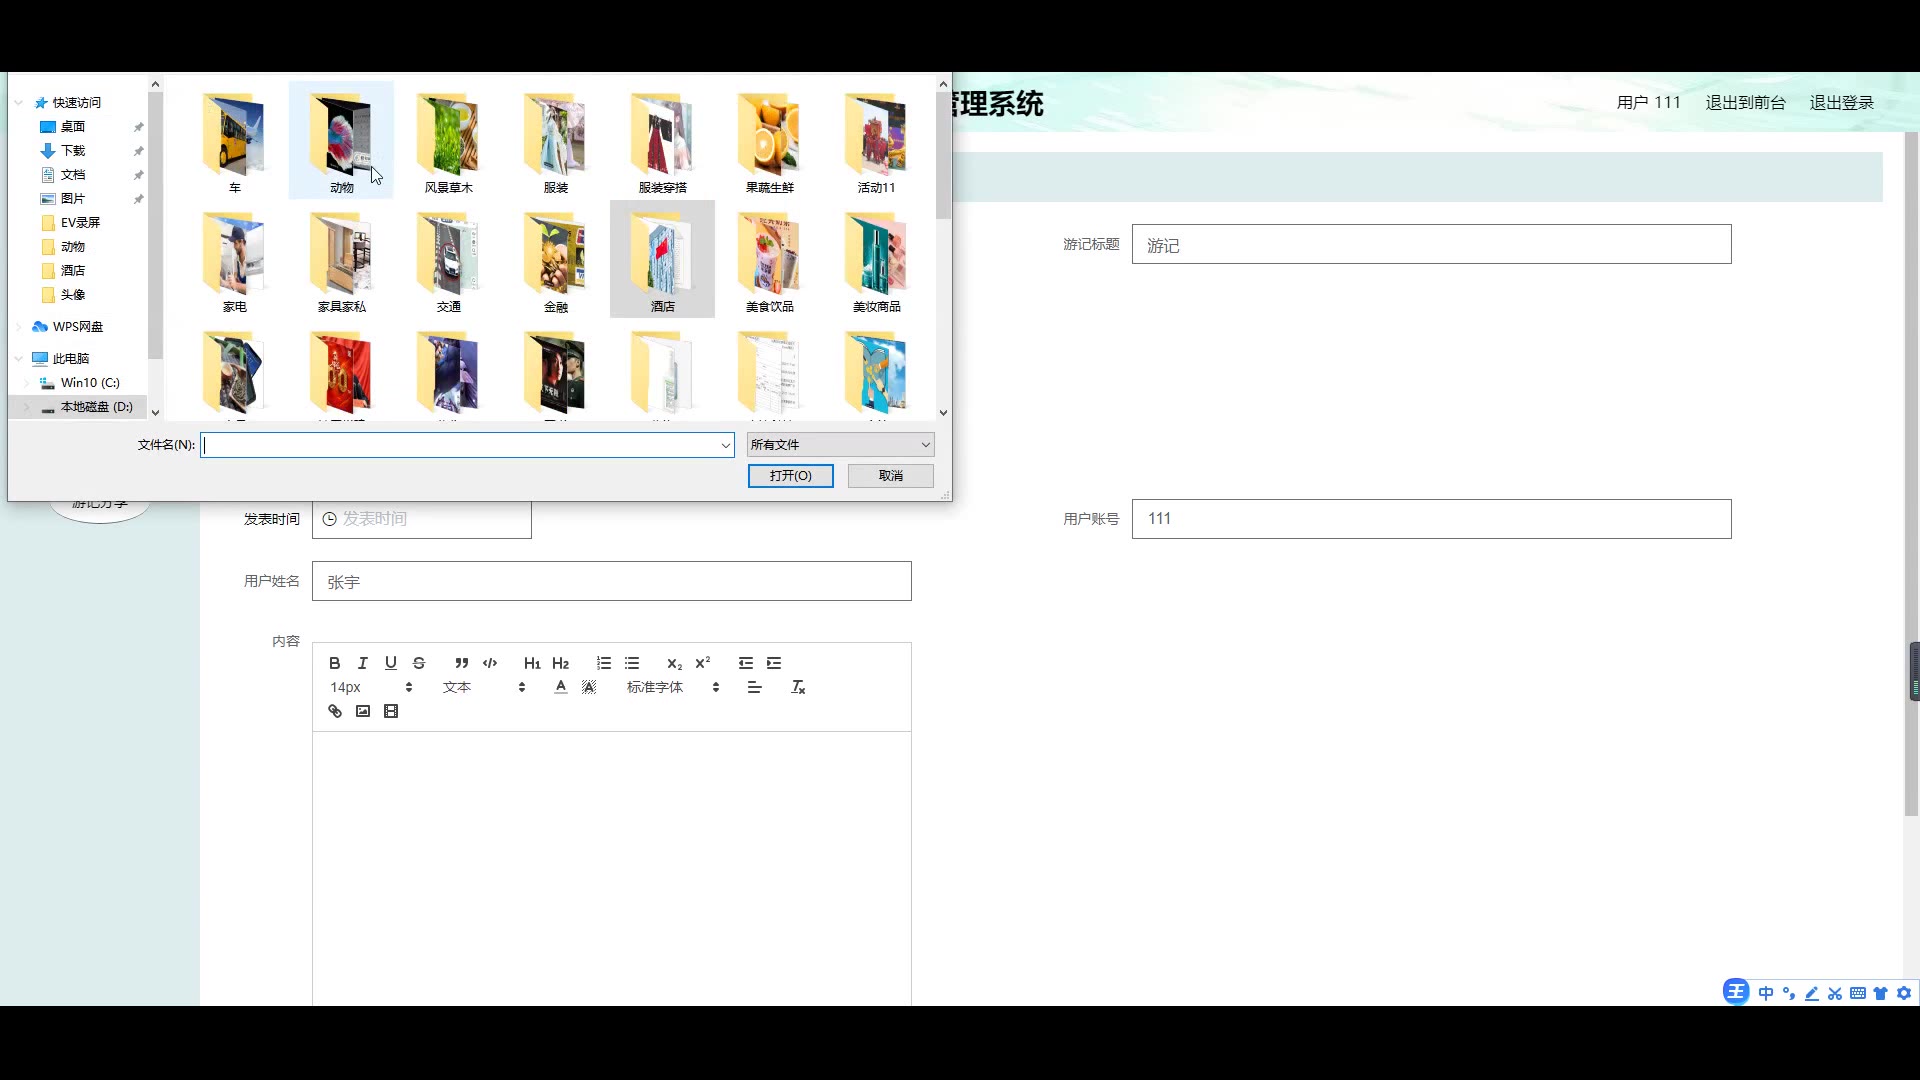The image size is (1920, 1080).
Task: Open the text background color picker
Action: [589, 687]
